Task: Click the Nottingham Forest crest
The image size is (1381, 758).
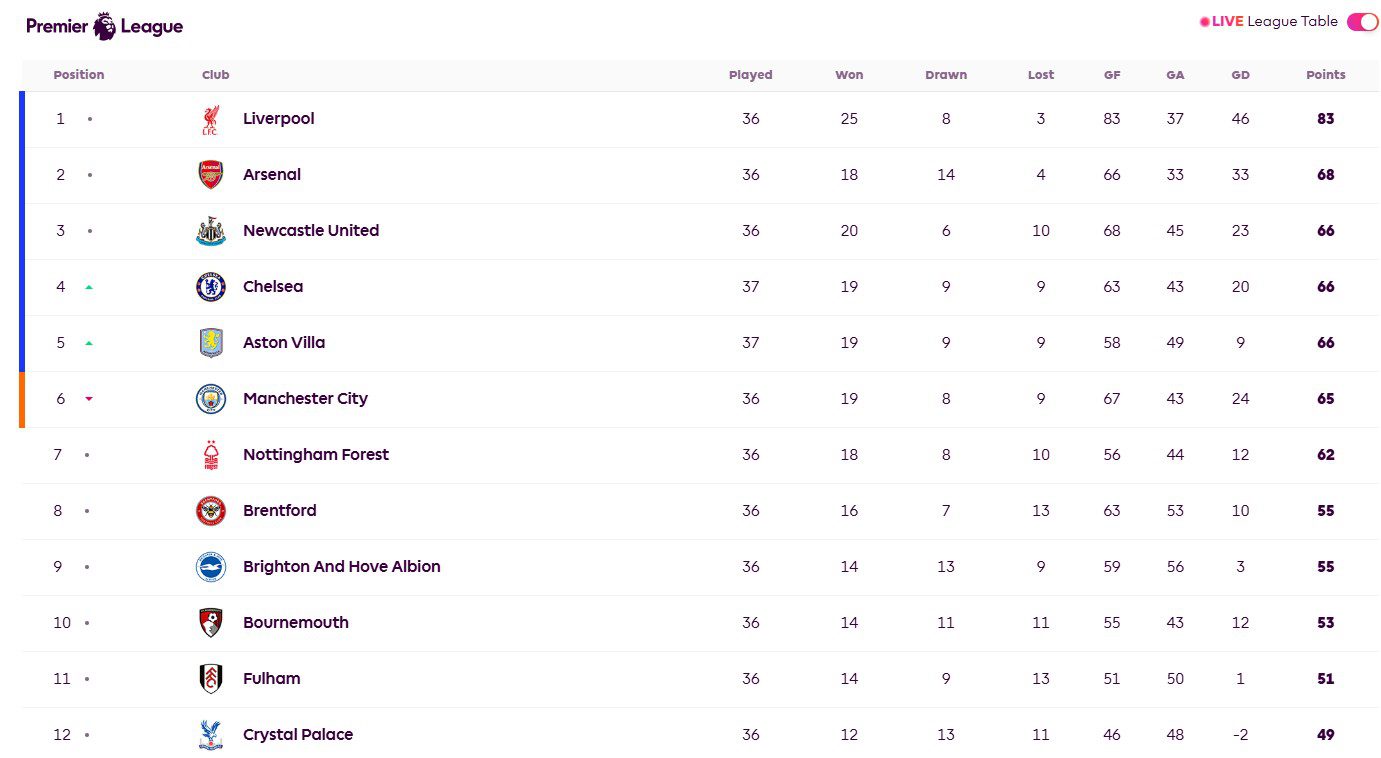Action: point(210,455)
